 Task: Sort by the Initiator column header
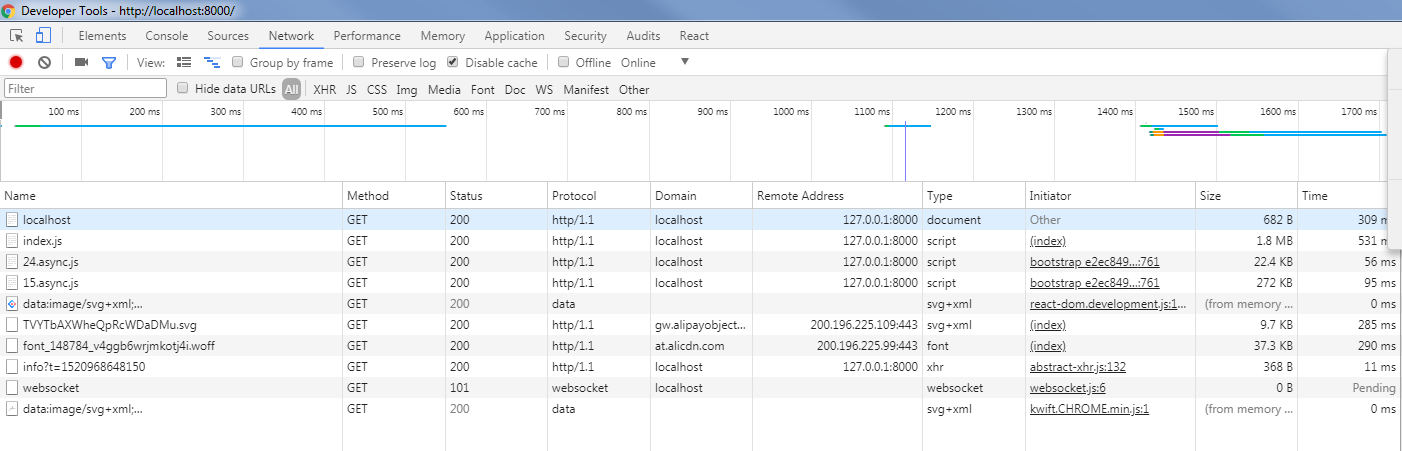click(x=1110, y=196)
